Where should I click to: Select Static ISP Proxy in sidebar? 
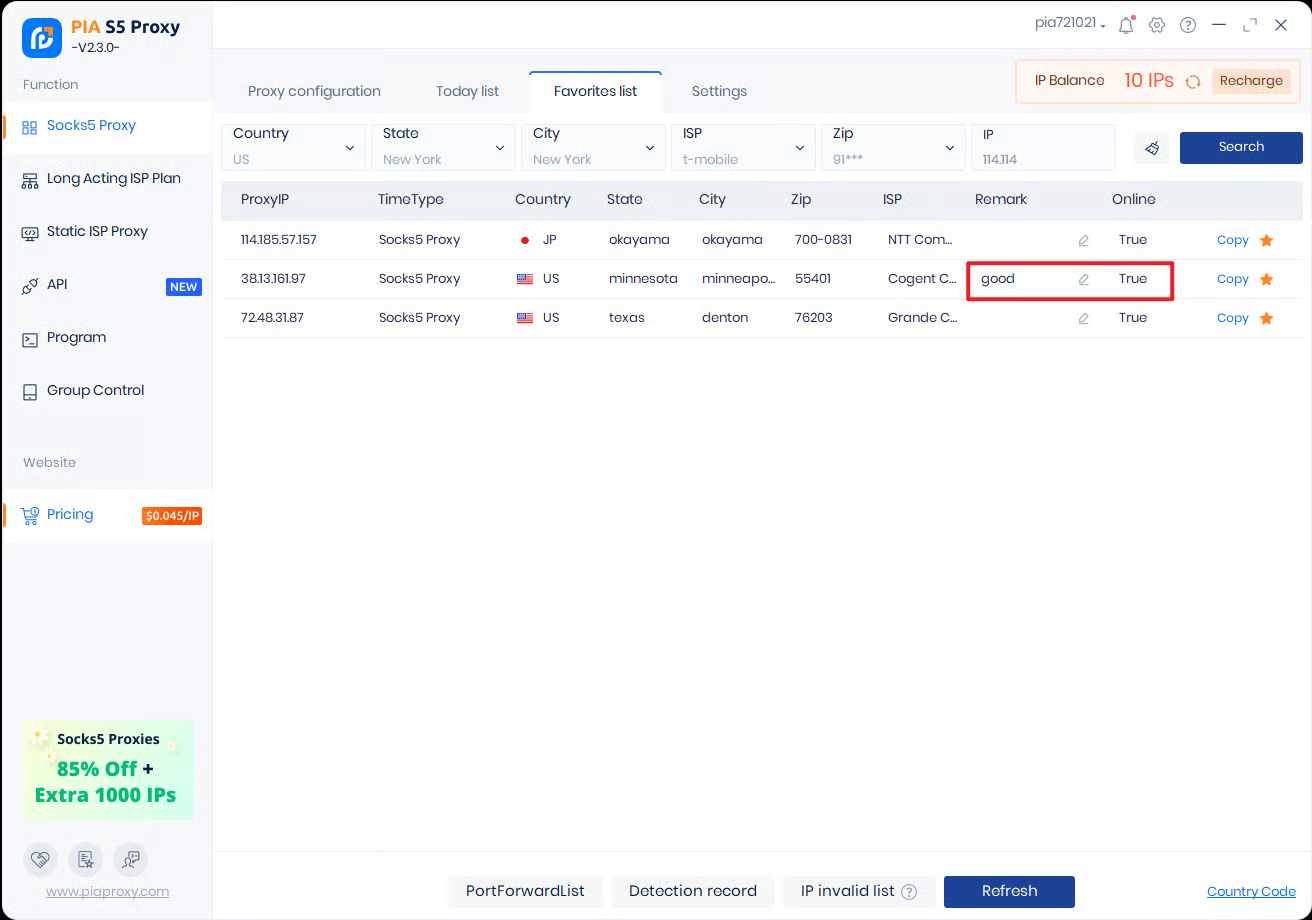pos(97,231)
